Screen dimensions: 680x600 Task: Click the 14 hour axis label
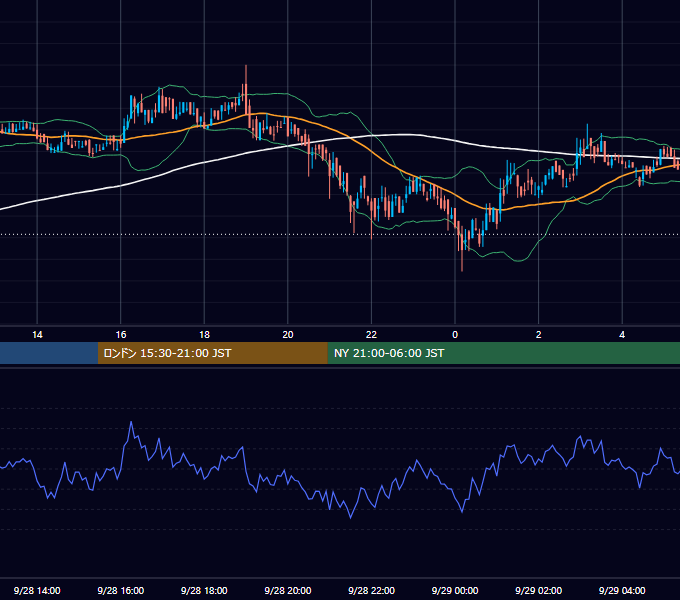(37, 335)
